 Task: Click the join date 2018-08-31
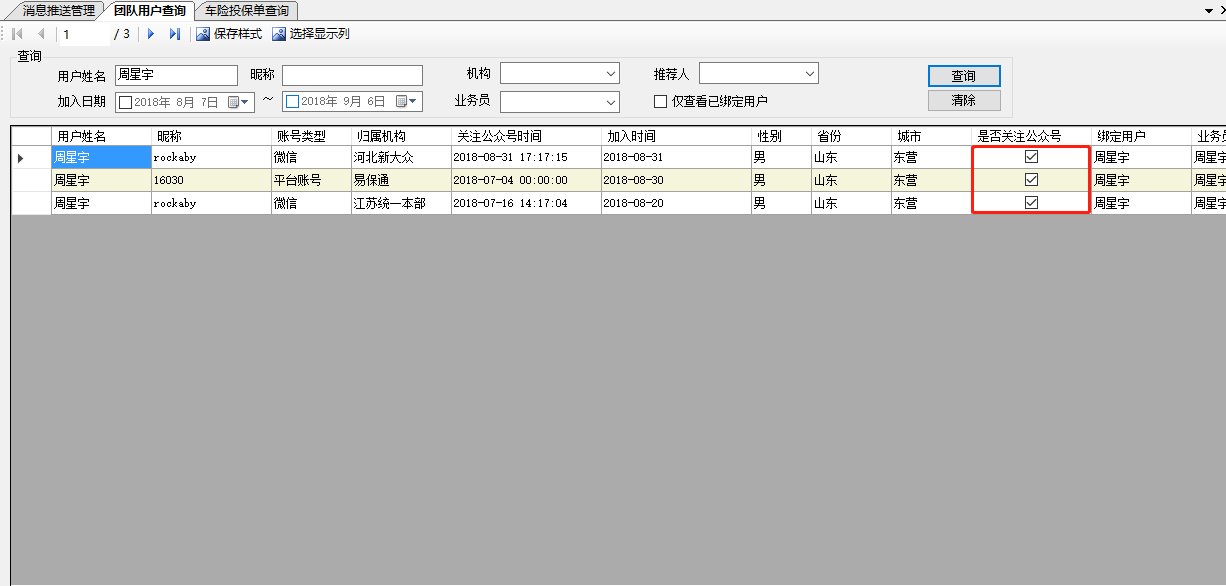(x=677, y=158)
